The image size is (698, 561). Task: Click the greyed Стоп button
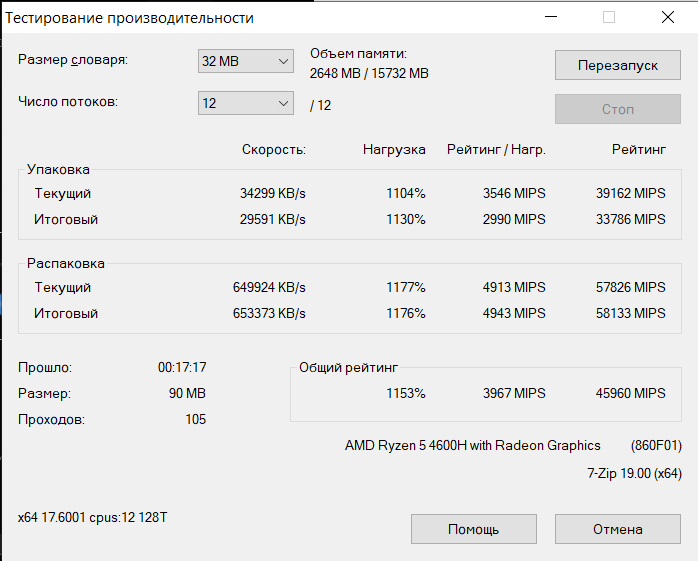tap(617, 109)
